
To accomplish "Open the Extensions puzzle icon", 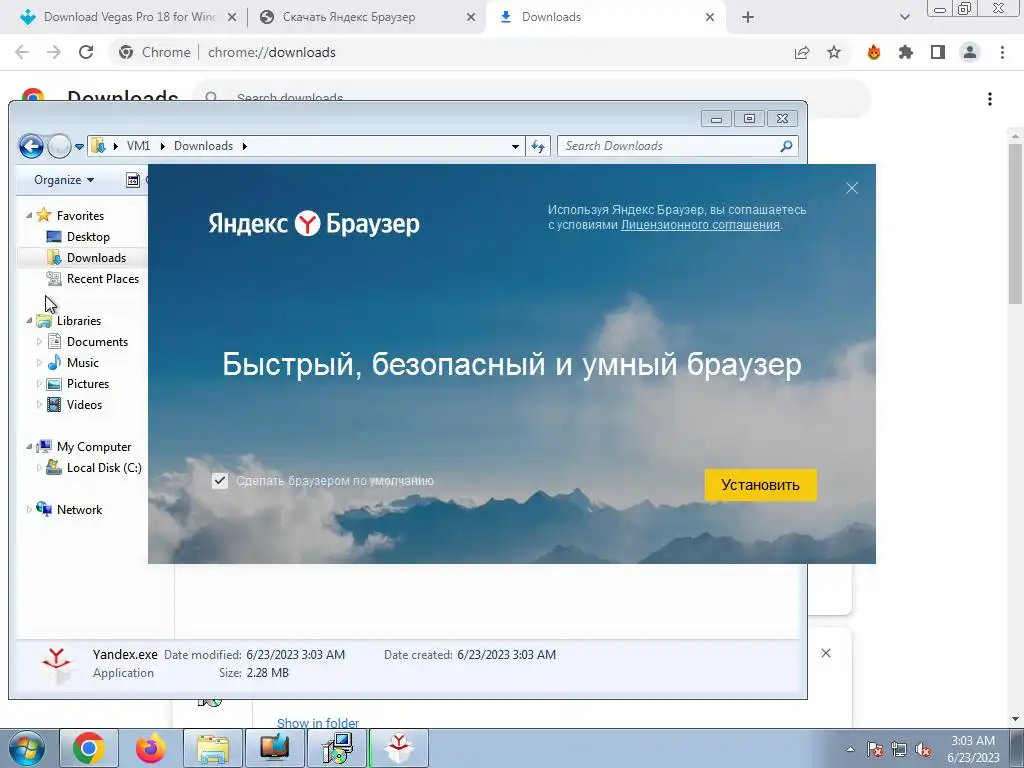I will point(906,52).
